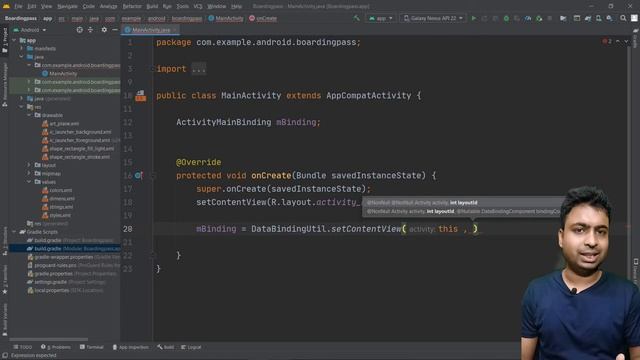Open the Tools menu
Screen dimensions: 640x360
(x=182, y=7)
